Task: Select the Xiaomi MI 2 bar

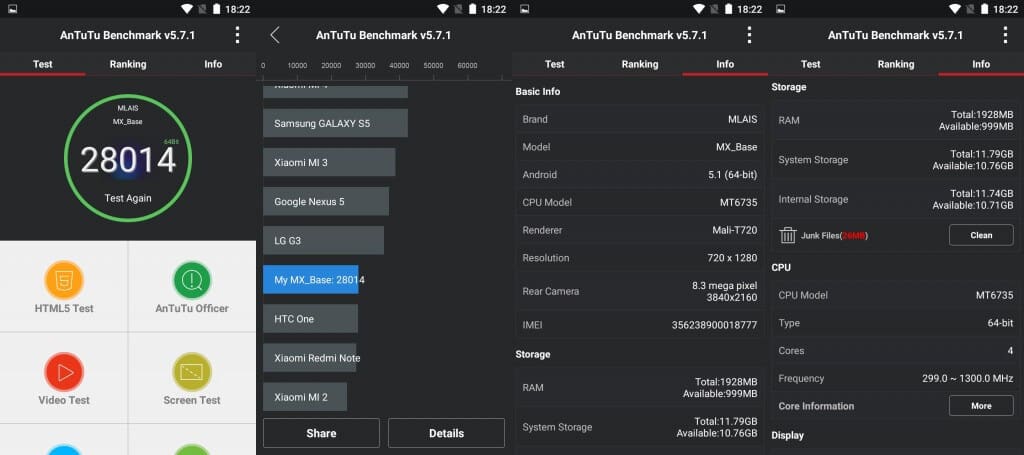Action: [305, 397]
